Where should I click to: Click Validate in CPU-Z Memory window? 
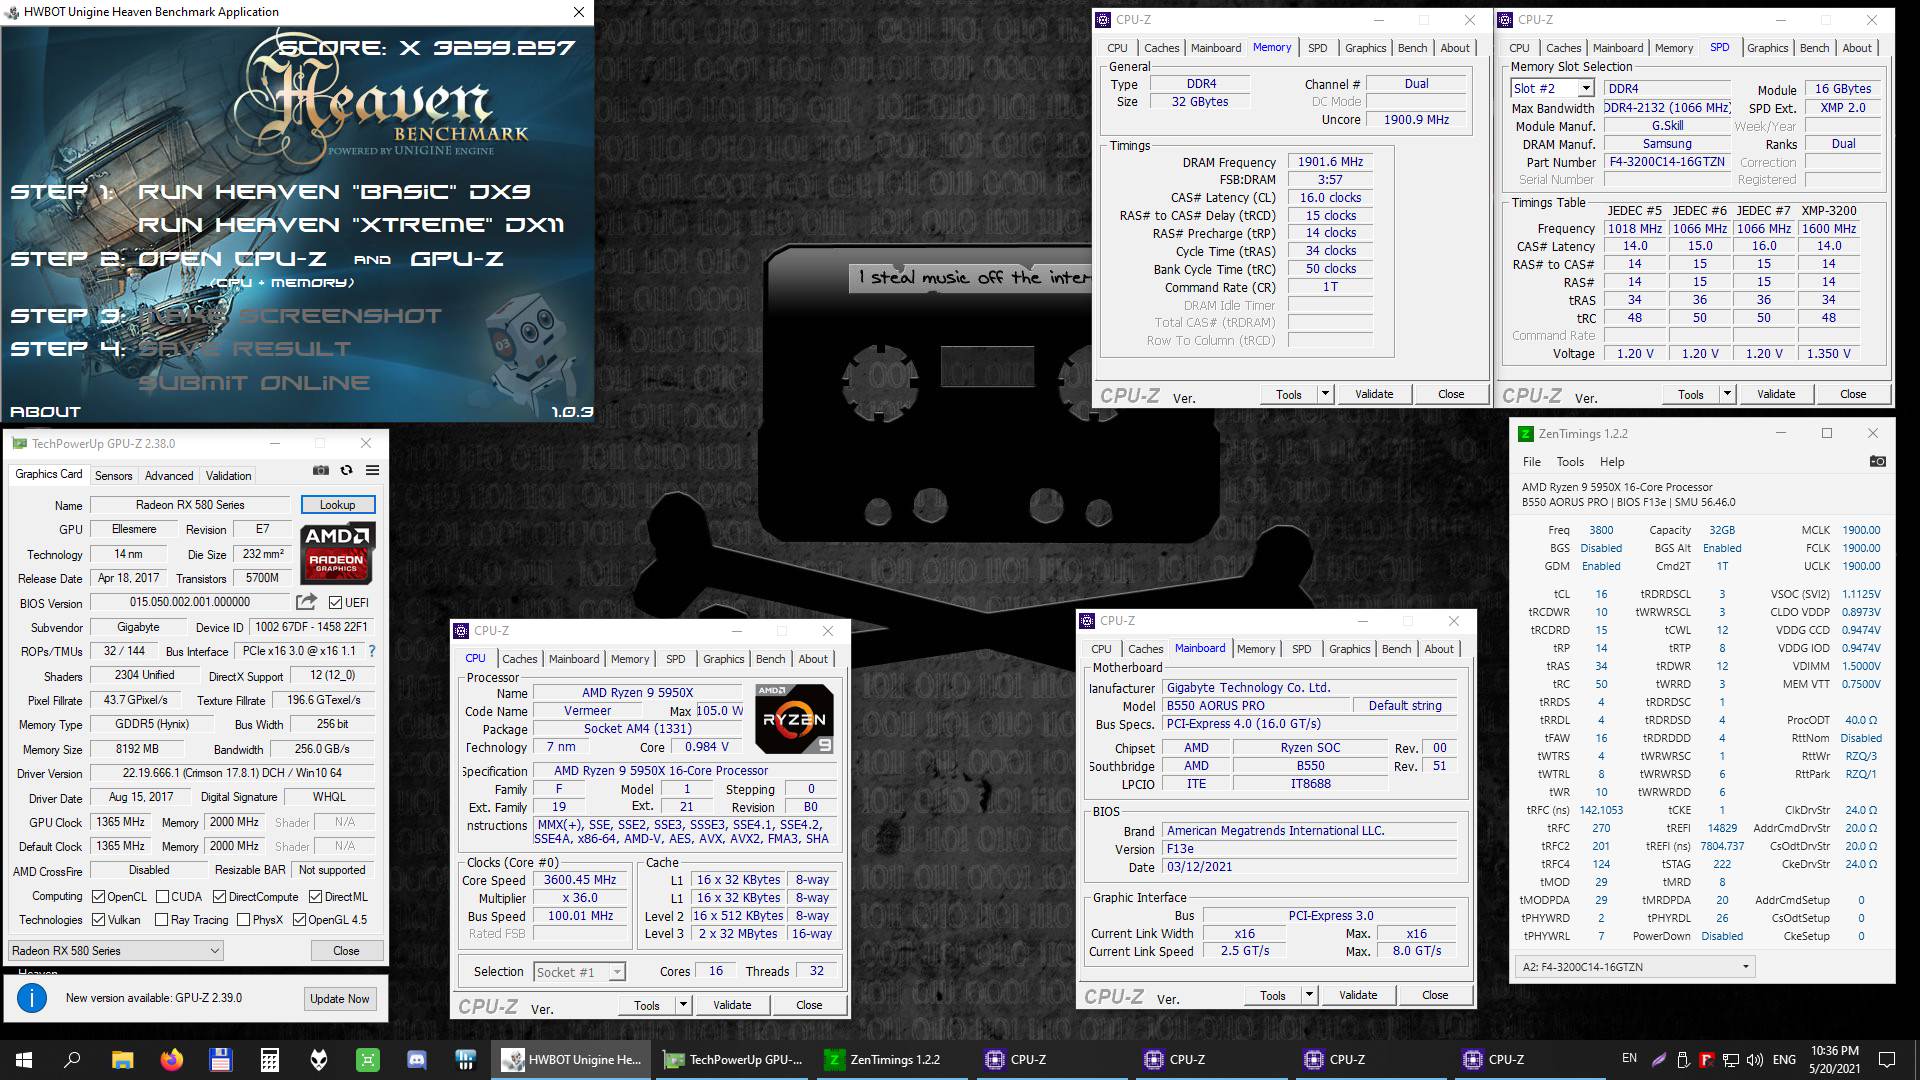pyautogui.click(x=1374, y=394)
